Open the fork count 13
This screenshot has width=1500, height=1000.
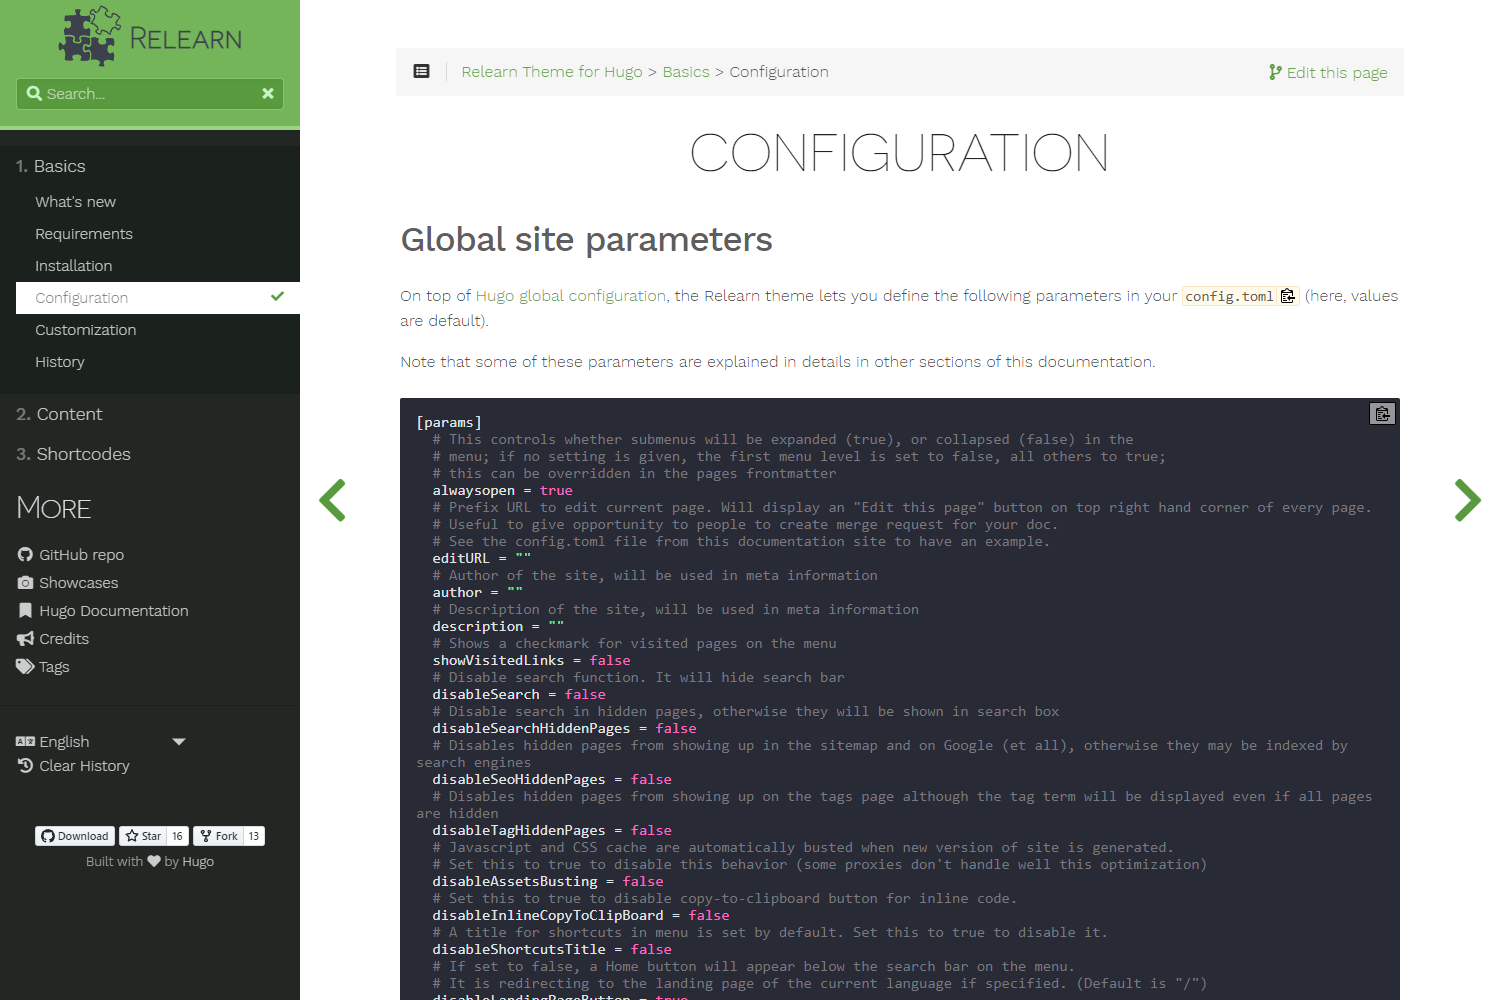[254, 836]
